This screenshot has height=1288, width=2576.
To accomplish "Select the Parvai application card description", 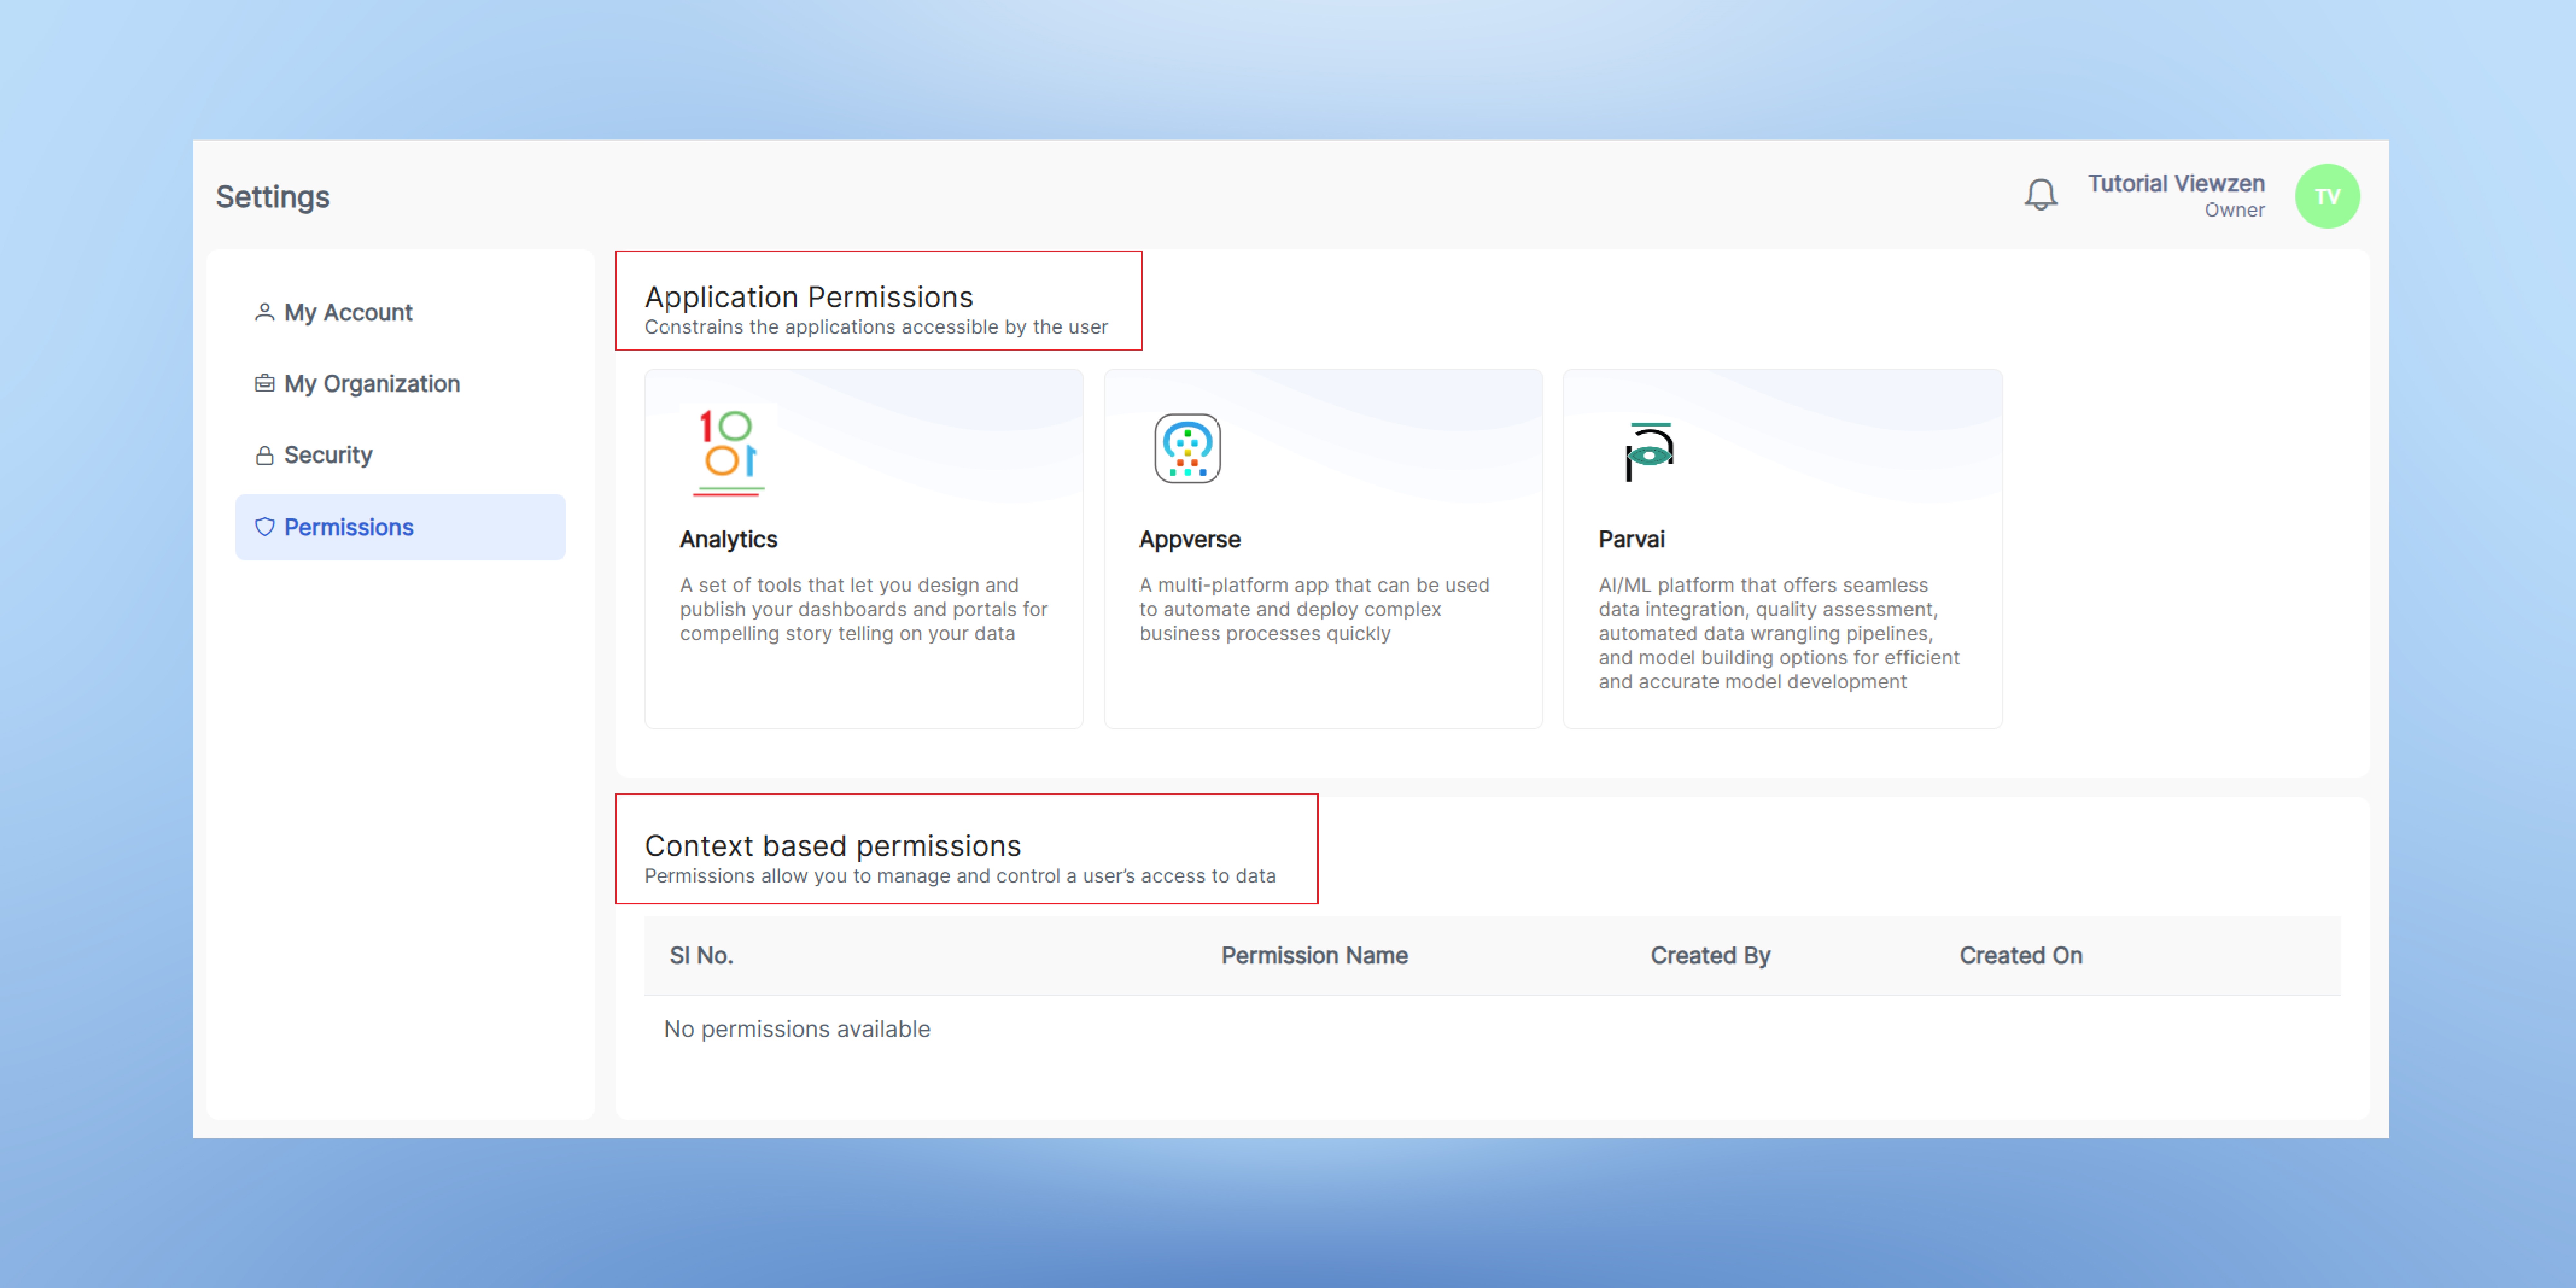I will click(1778, 633).
